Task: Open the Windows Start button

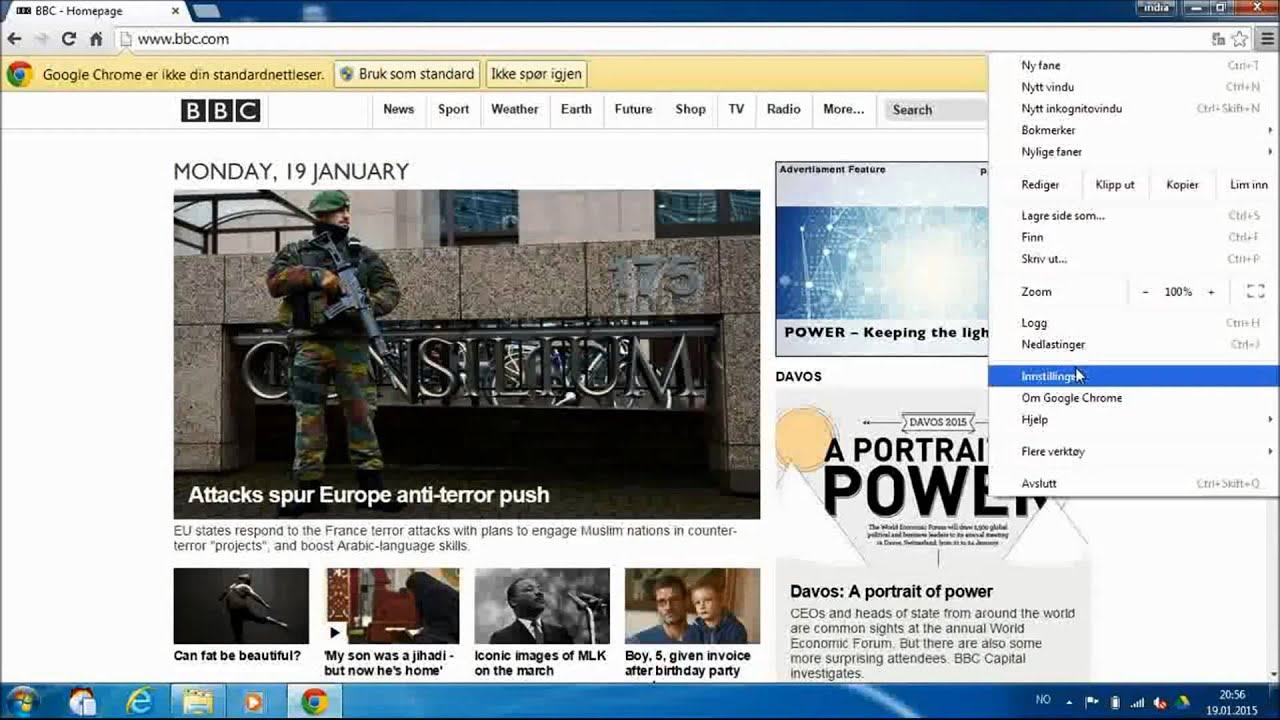Action: point(22,701)
